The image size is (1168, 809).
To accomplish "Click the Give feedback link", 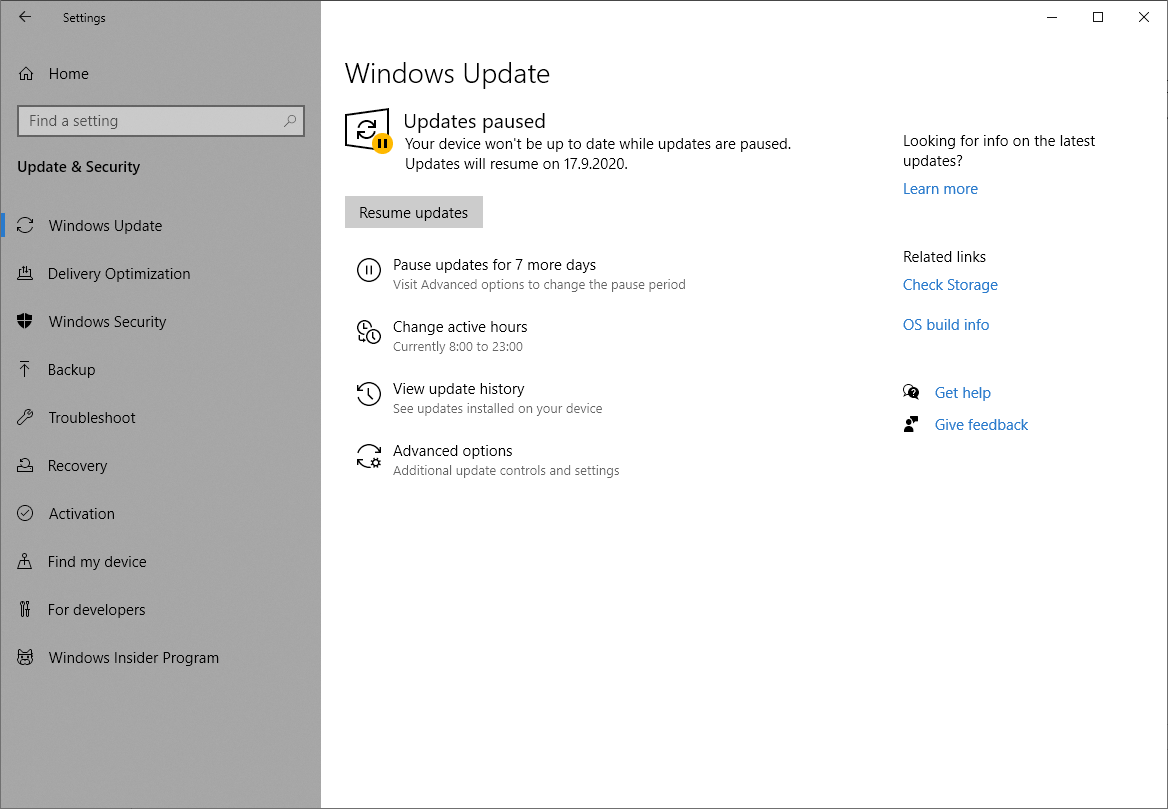I will pyautogui.click(x=981, y=425).
